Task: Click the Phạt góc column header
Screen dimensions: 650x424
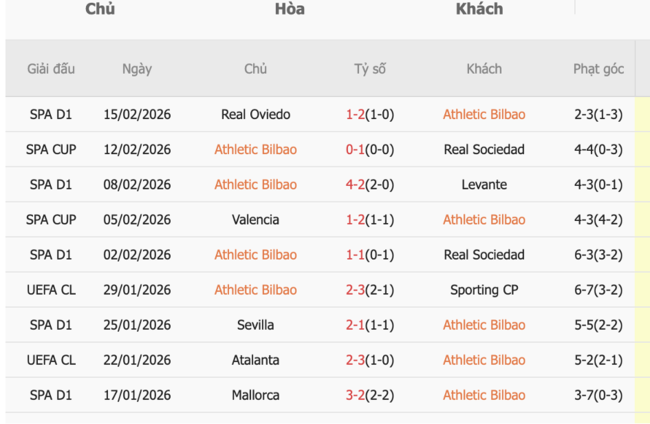Action: [598, 69]
